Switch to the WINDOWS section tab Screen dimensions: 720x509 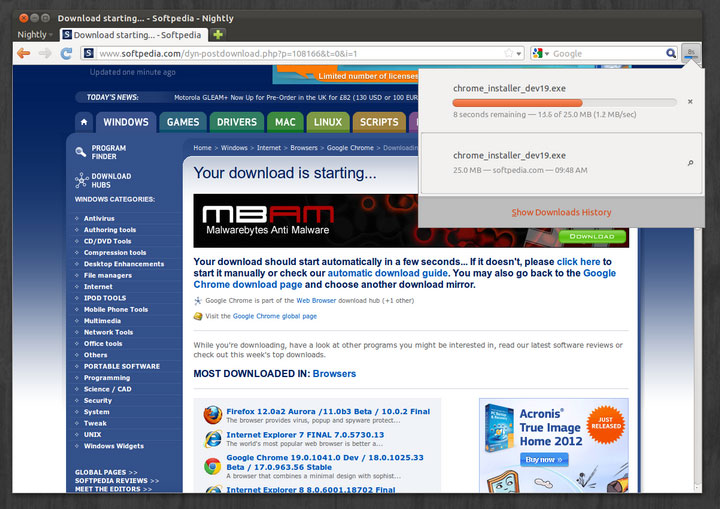[126, 122]
